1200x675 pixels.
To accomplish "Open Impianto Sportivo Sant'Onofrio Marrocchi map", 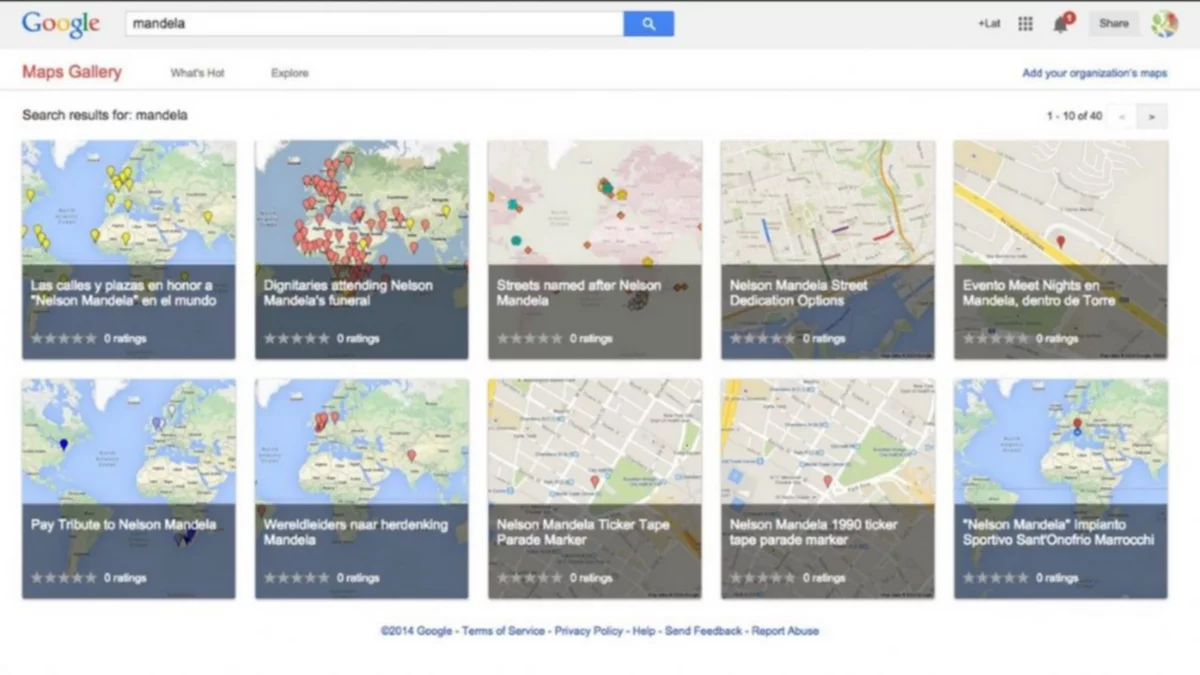I will tap(1061, 489).
